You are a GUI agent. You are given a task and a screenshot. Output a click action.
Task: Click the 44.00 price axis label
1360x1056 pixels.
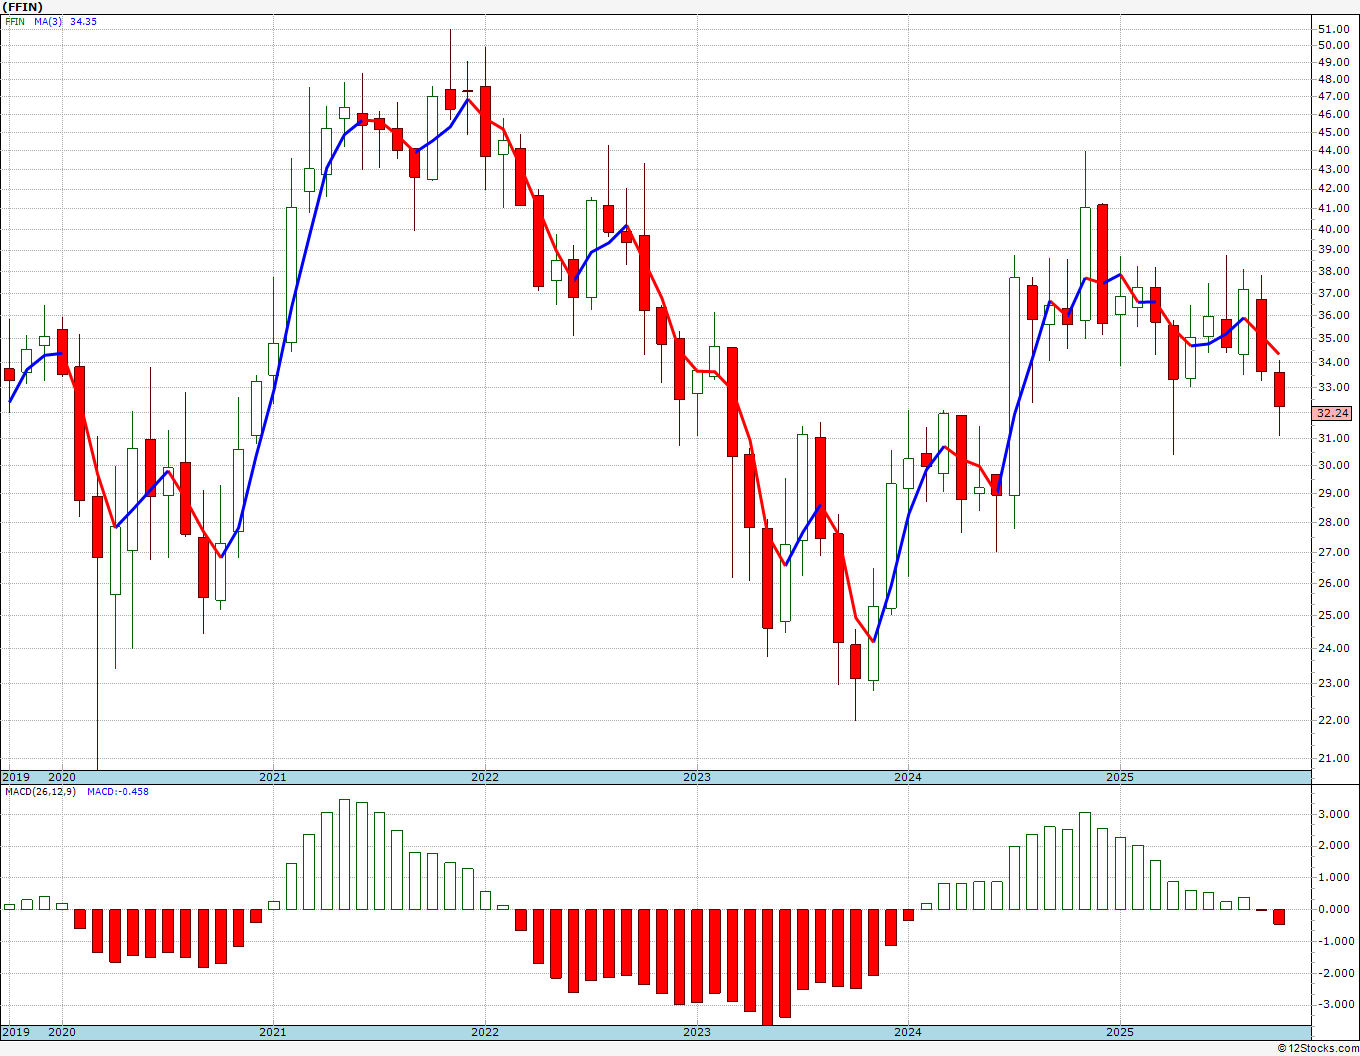click(x=1333, y=150)
